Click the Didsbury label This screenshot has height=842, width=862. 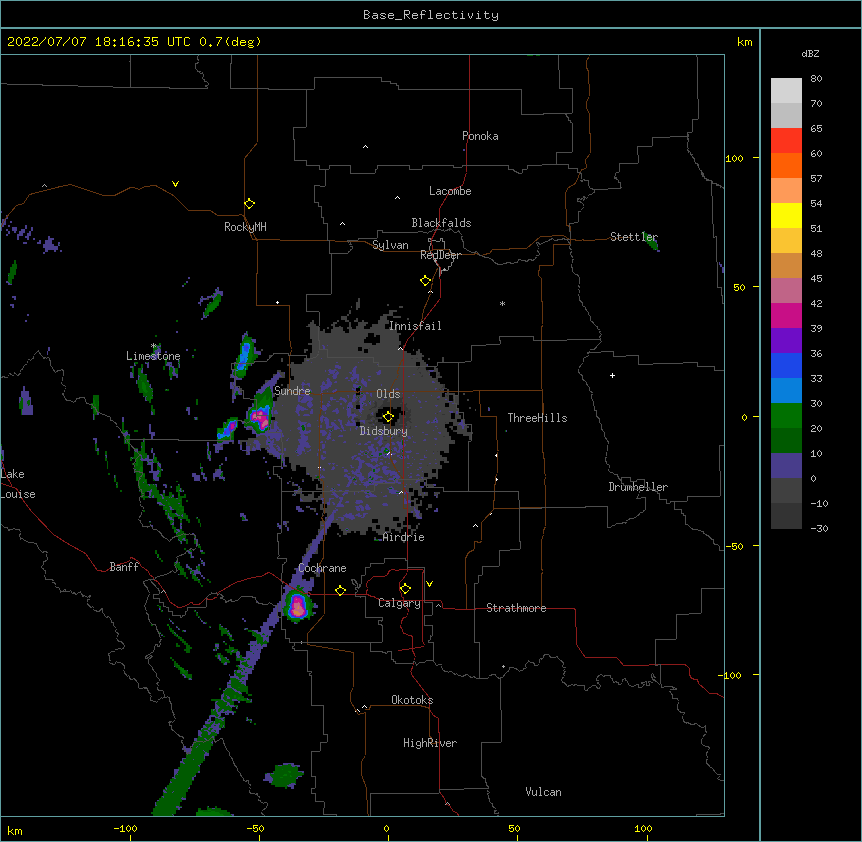[384, 431]
